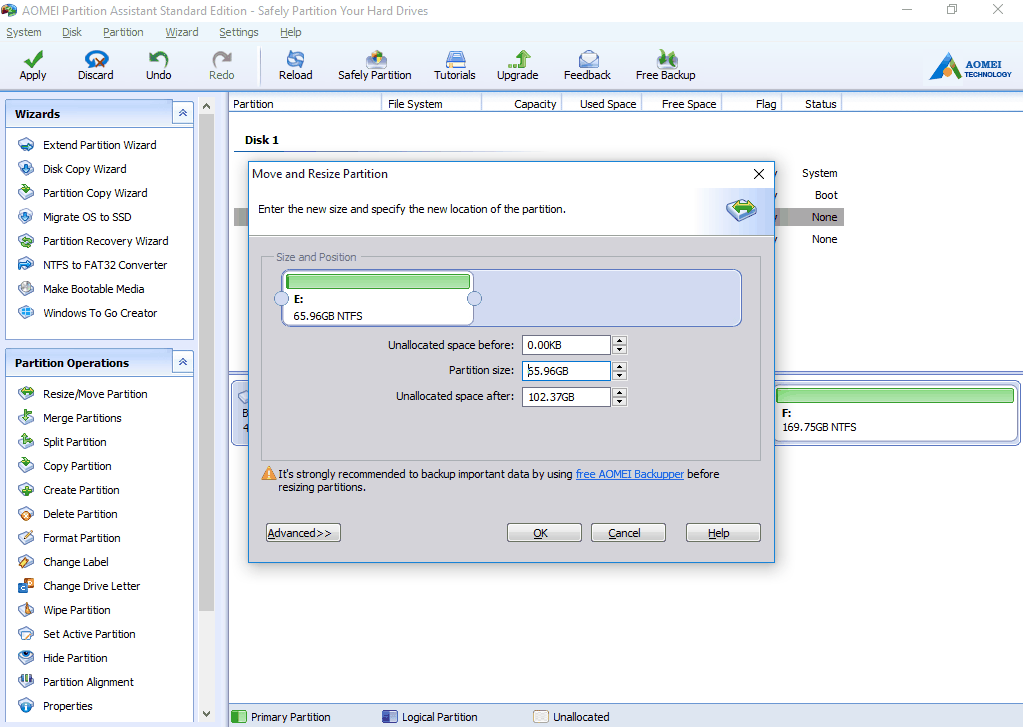1023x727 pixels.
Task: Collapse the Partition Operations panel
Action: [x=183, y=362]
